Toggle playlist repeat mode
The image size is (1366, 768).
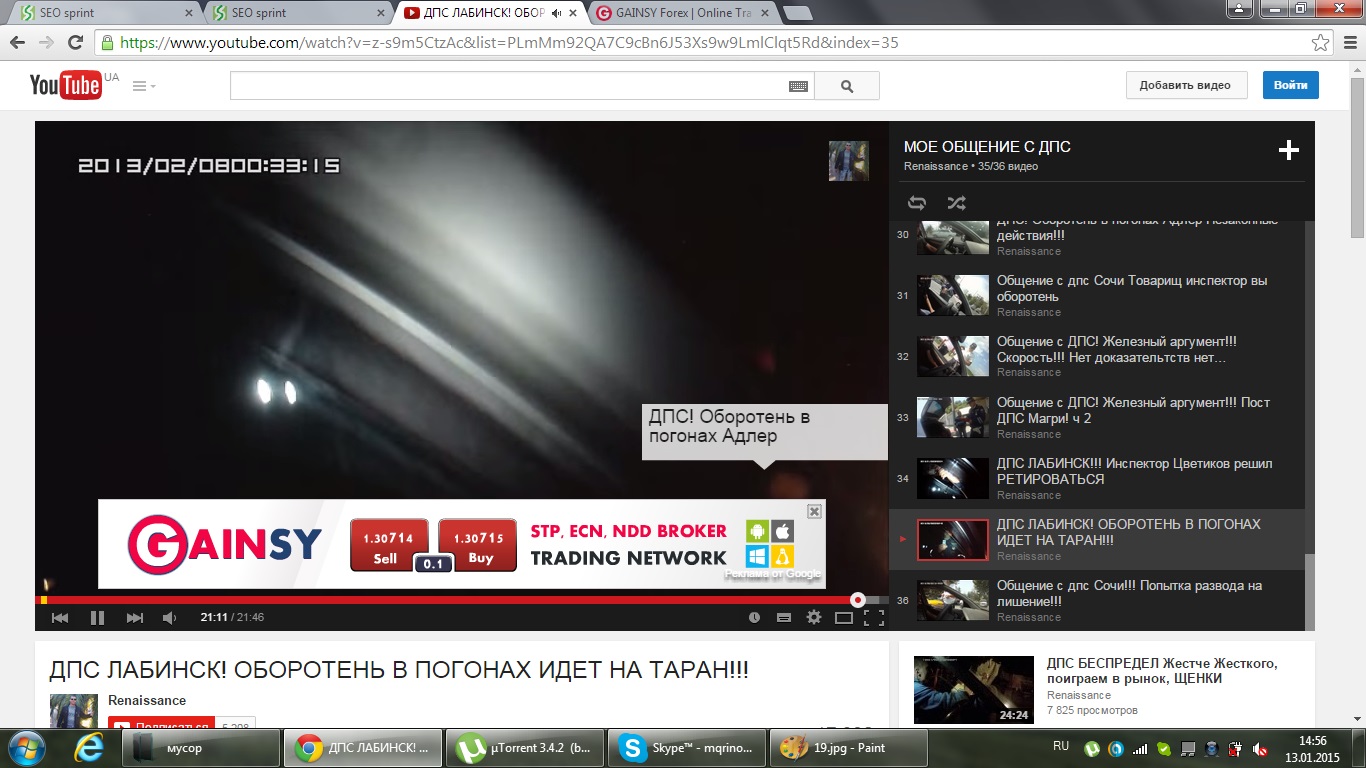pos(917,203)
